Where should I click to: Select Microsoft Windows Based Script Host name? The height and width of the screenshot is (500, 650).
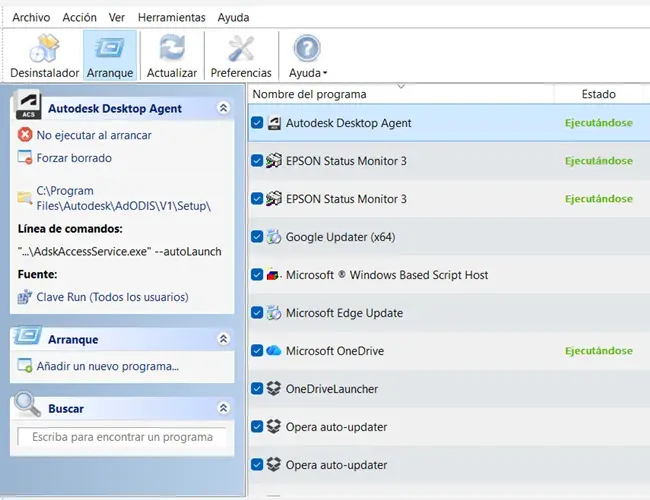[x=387, y=275]
